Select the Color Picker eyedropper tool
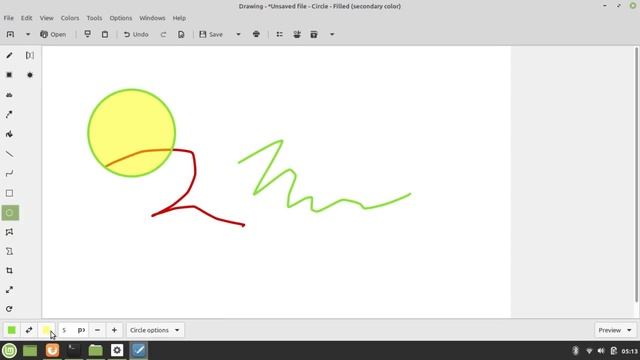 point(9,114)
